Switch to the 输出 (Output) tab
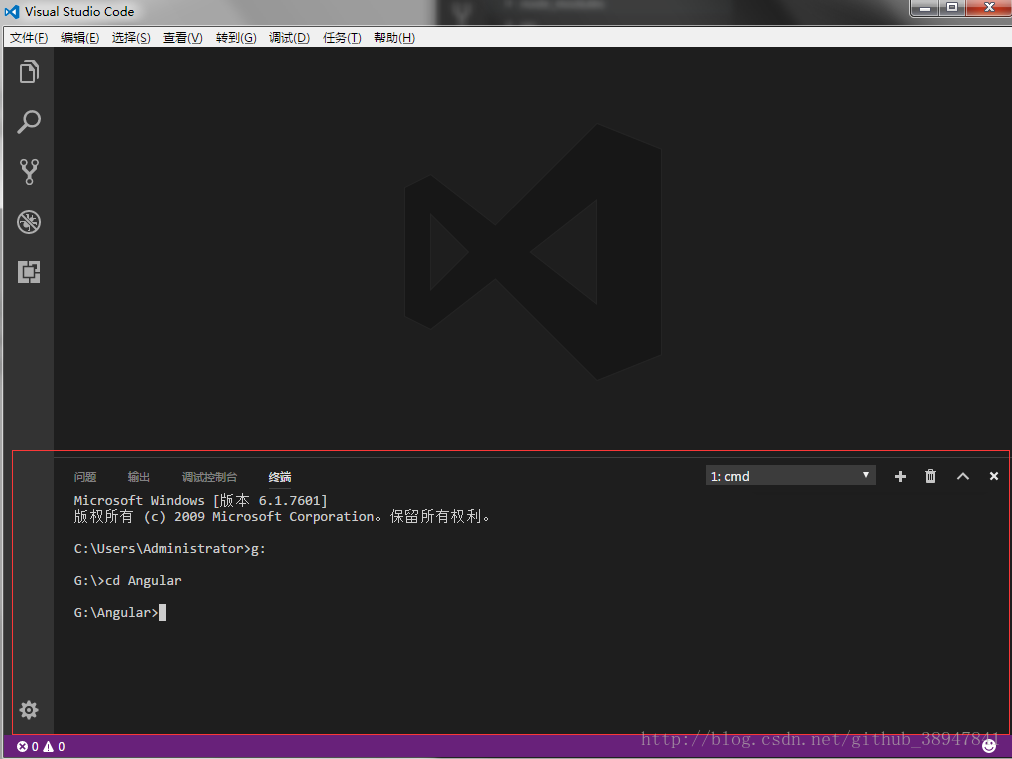The height and width of the screenshot is (759, 1012). pyautogui.click(x=139, y=477)
